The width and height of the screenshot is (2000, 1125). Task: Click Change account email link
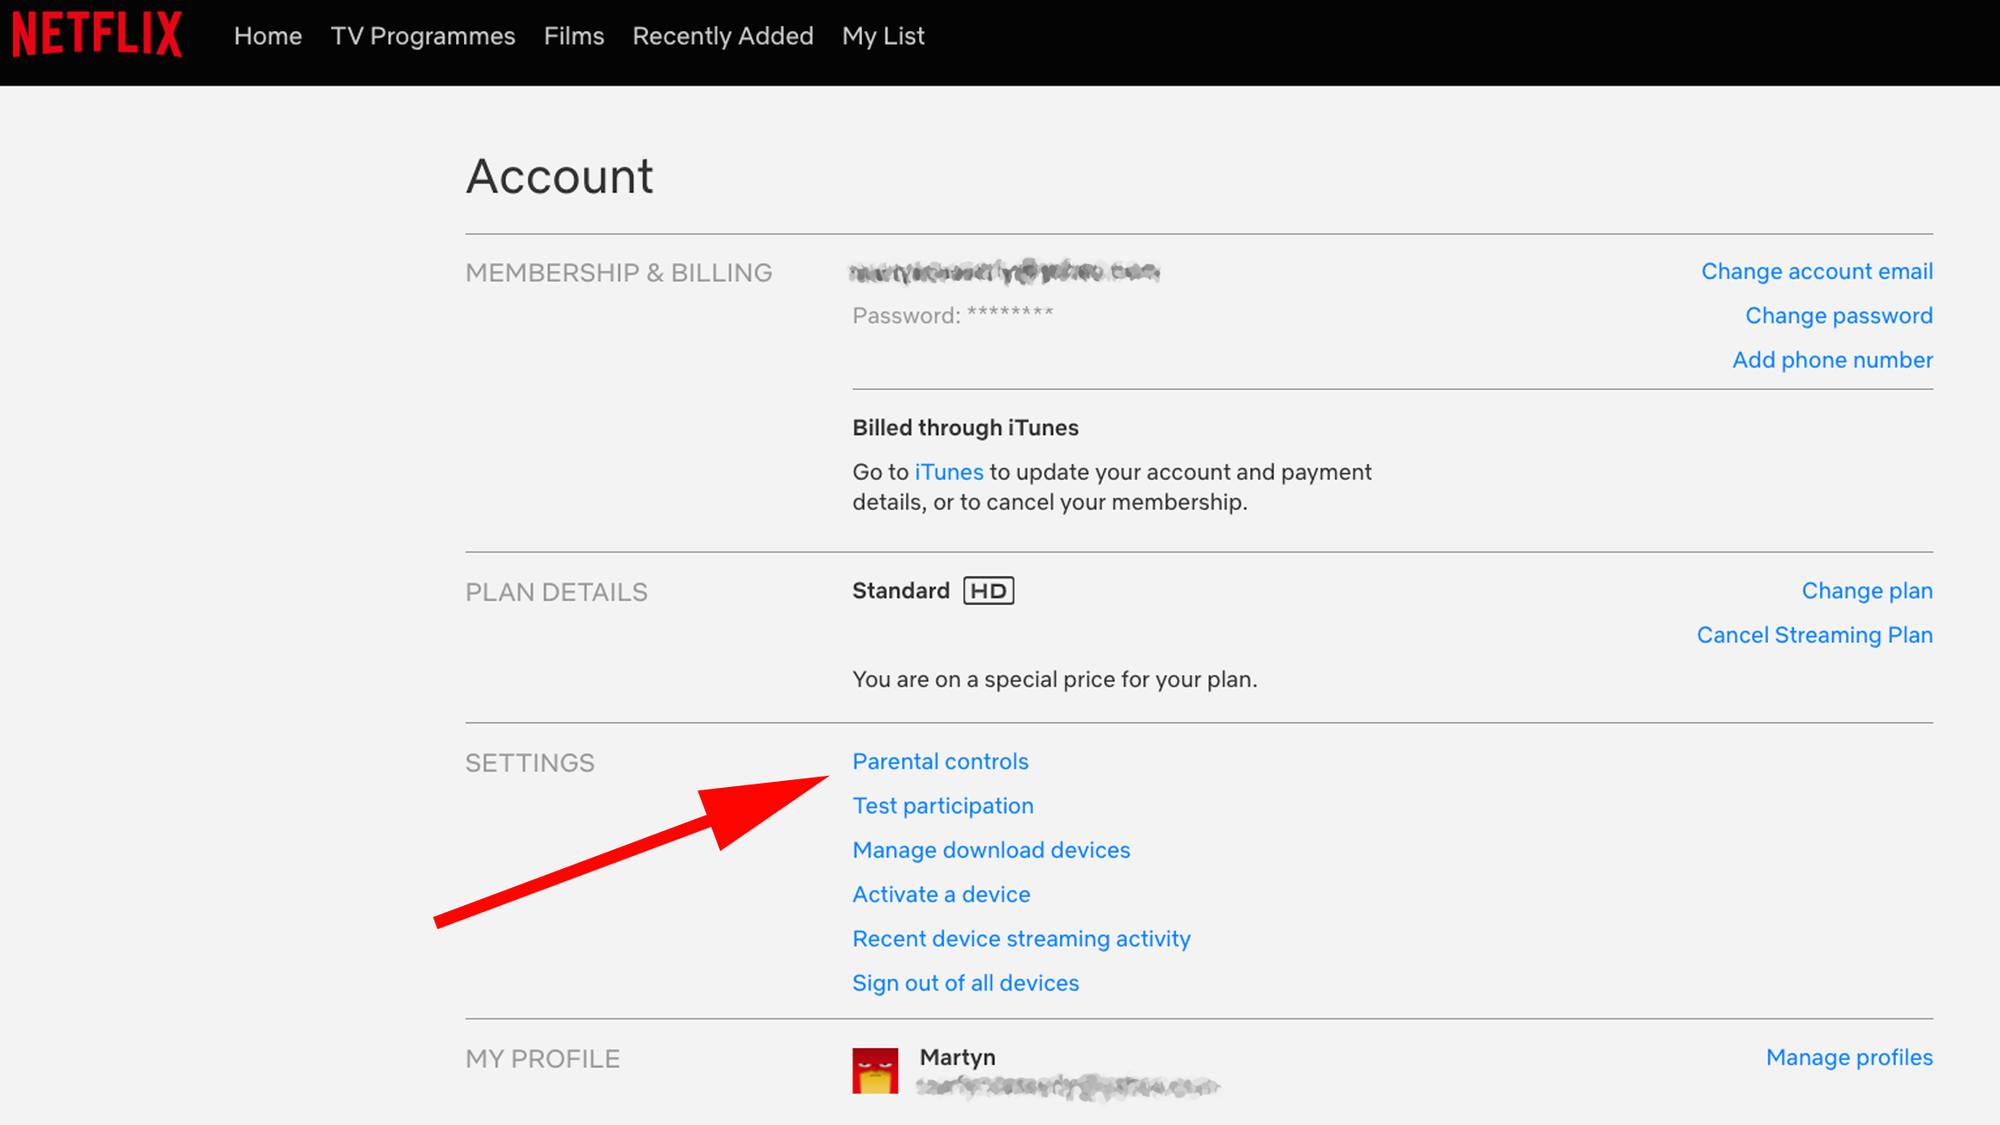(1817, 271)
